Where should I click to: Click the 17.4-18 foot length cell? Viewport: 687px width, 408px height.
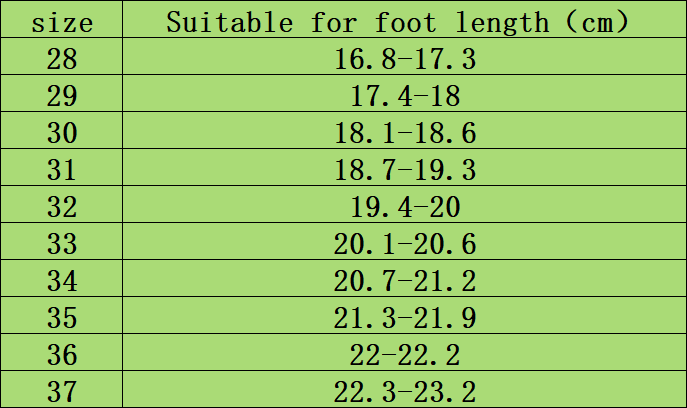[404, 97]
